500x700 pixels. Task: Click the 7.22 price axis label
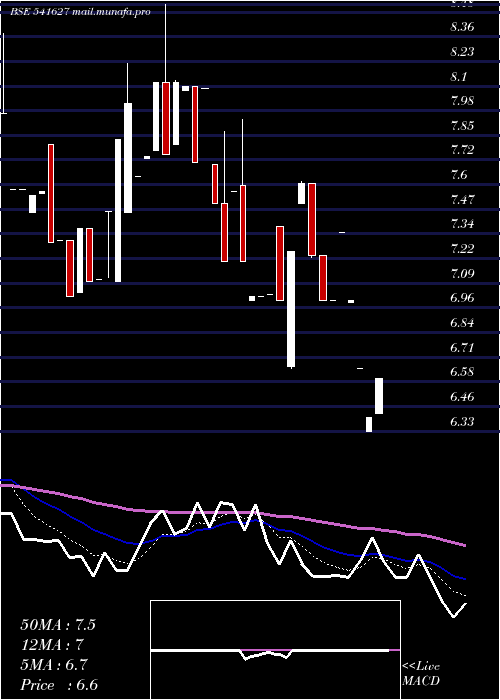click(x=462, y=249)
